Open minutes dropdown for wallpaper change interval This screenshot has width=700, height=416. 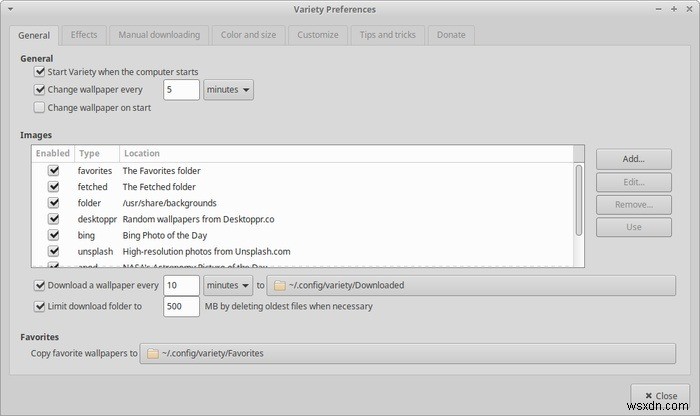coord(228,90)
